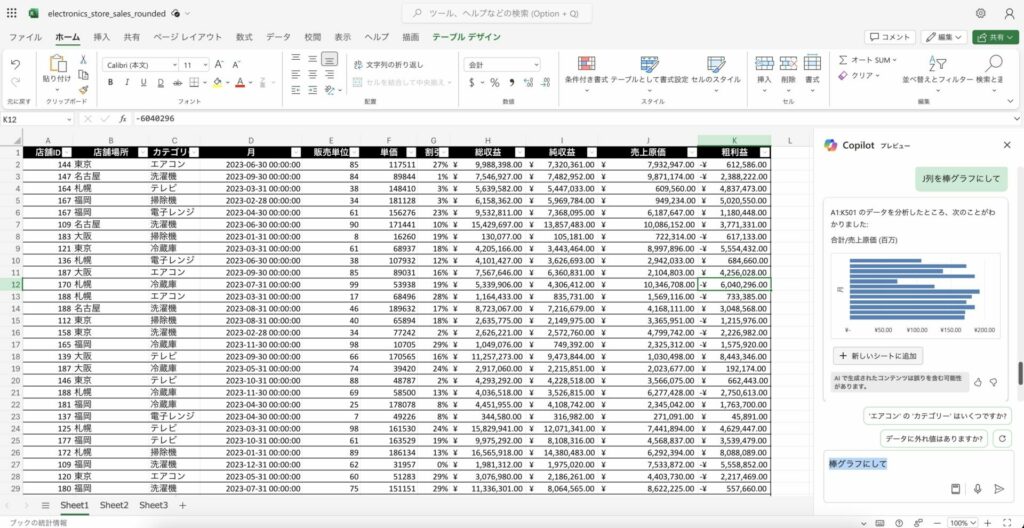Click the 共有 share button
This screenshot has height=528, width=1024.
(995, 37)
